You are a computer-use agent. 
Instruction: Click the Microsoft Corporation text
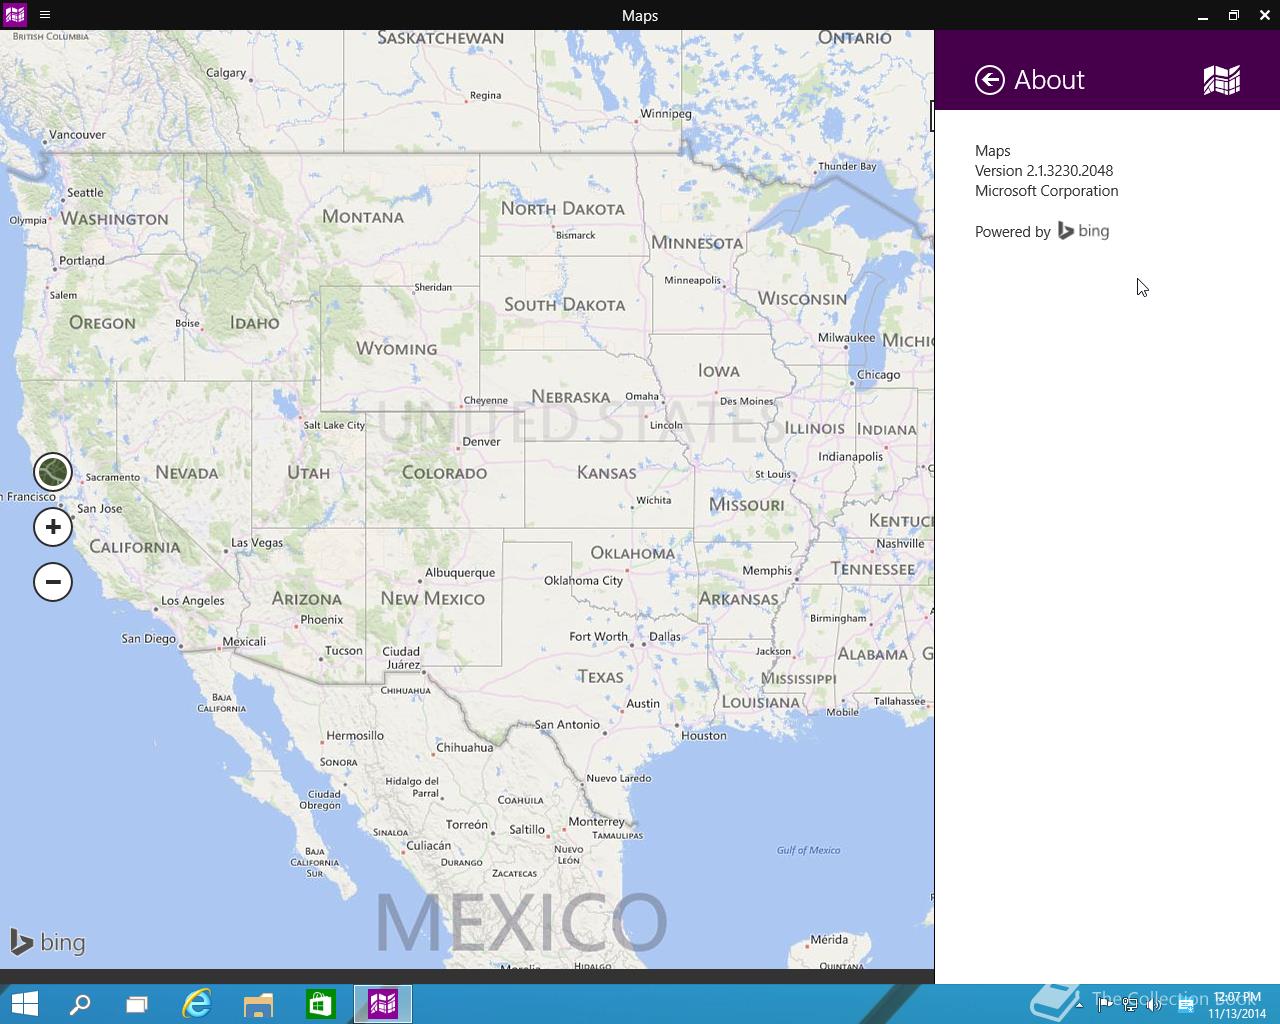click(x=1047, y=191)
